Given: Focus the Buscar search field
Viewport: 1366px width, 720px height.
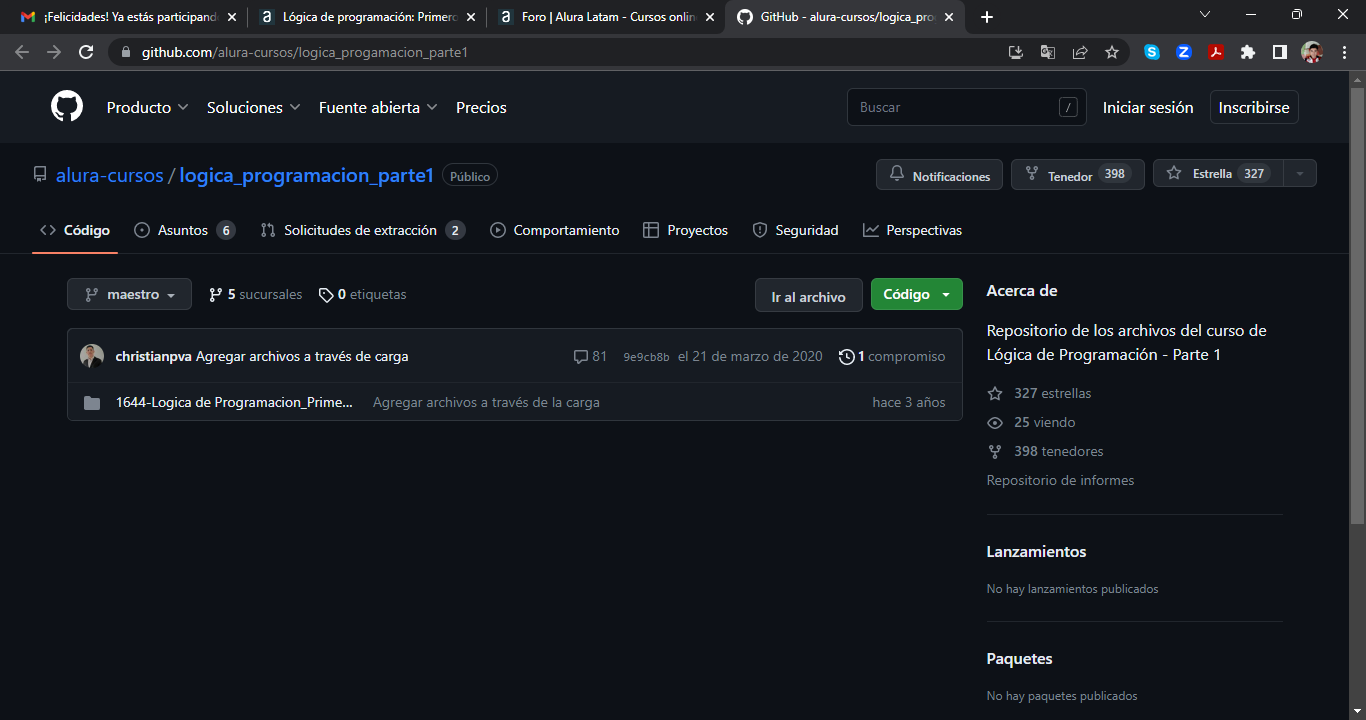Looking at the screenshot, I should (967, 107).
